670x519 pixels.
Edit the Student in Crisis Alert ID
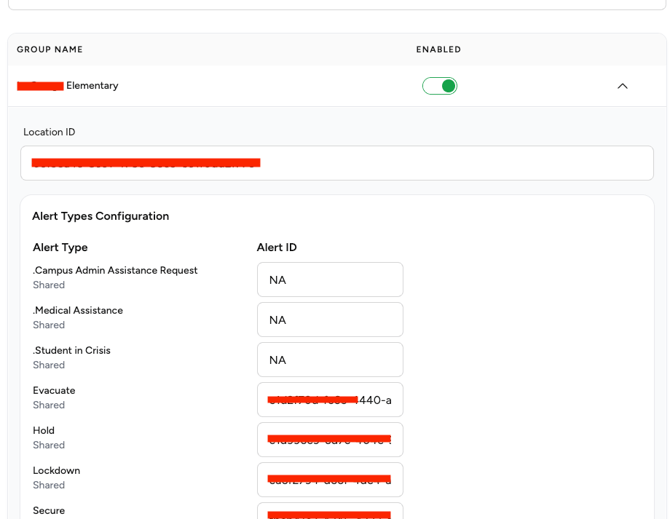330,360
